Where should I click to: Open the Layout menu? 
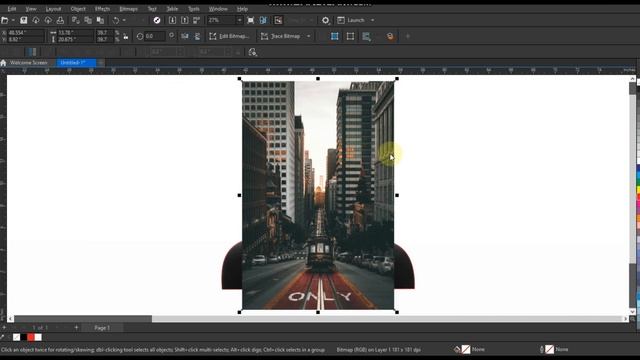[53, 9]
